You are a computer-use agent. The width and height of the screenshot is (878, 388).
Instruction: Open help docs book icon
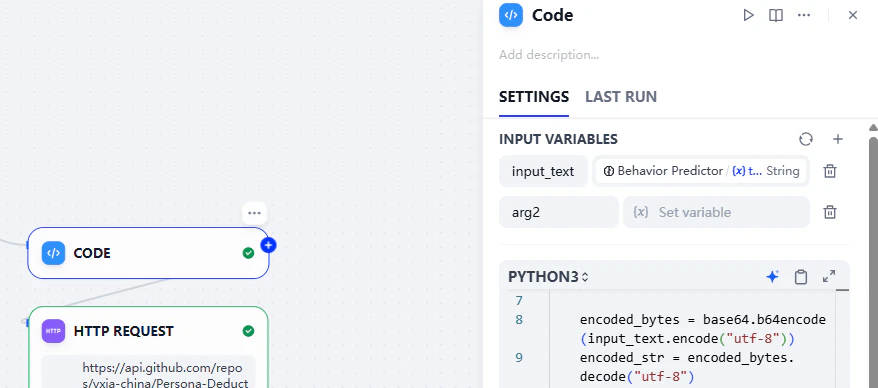[776, 15]
